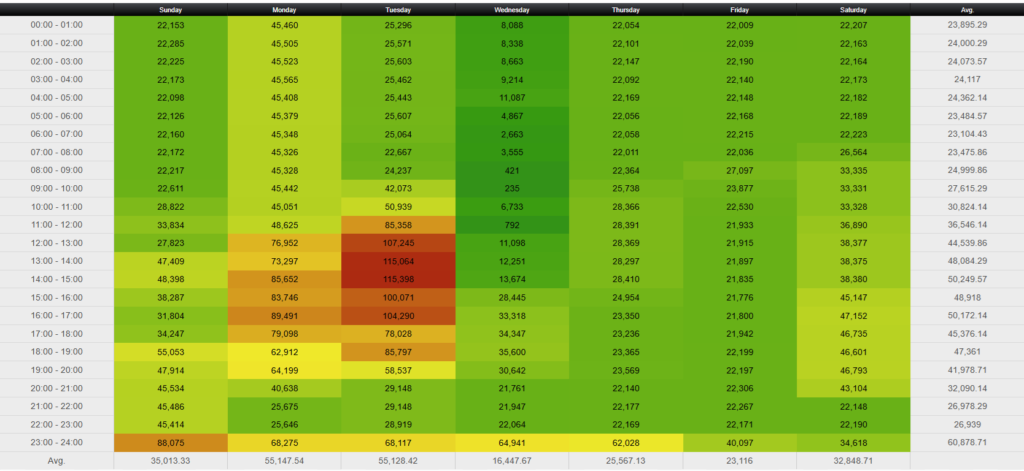
Task: Click the Avg. column header
Action: pos(967,10)
